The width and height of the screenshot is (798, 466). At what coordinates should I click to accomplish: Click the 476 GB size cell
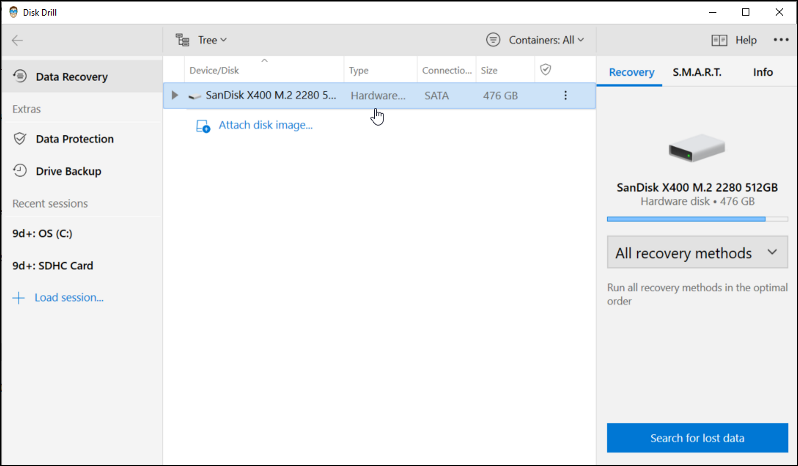point(500,95)
